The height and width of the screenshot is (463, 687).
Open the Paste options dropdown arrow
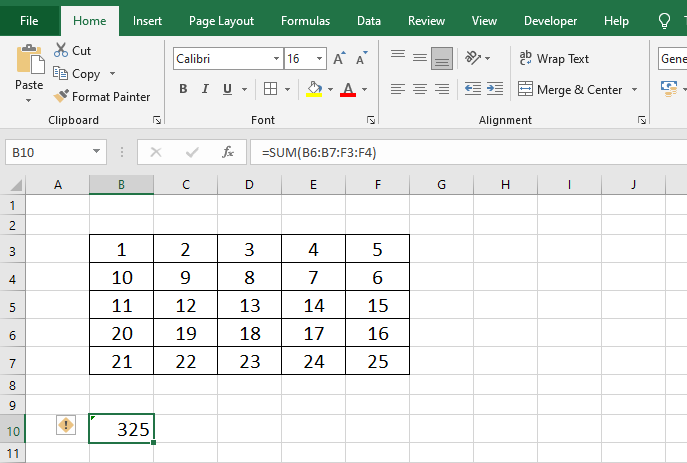[x=28, y=101]
